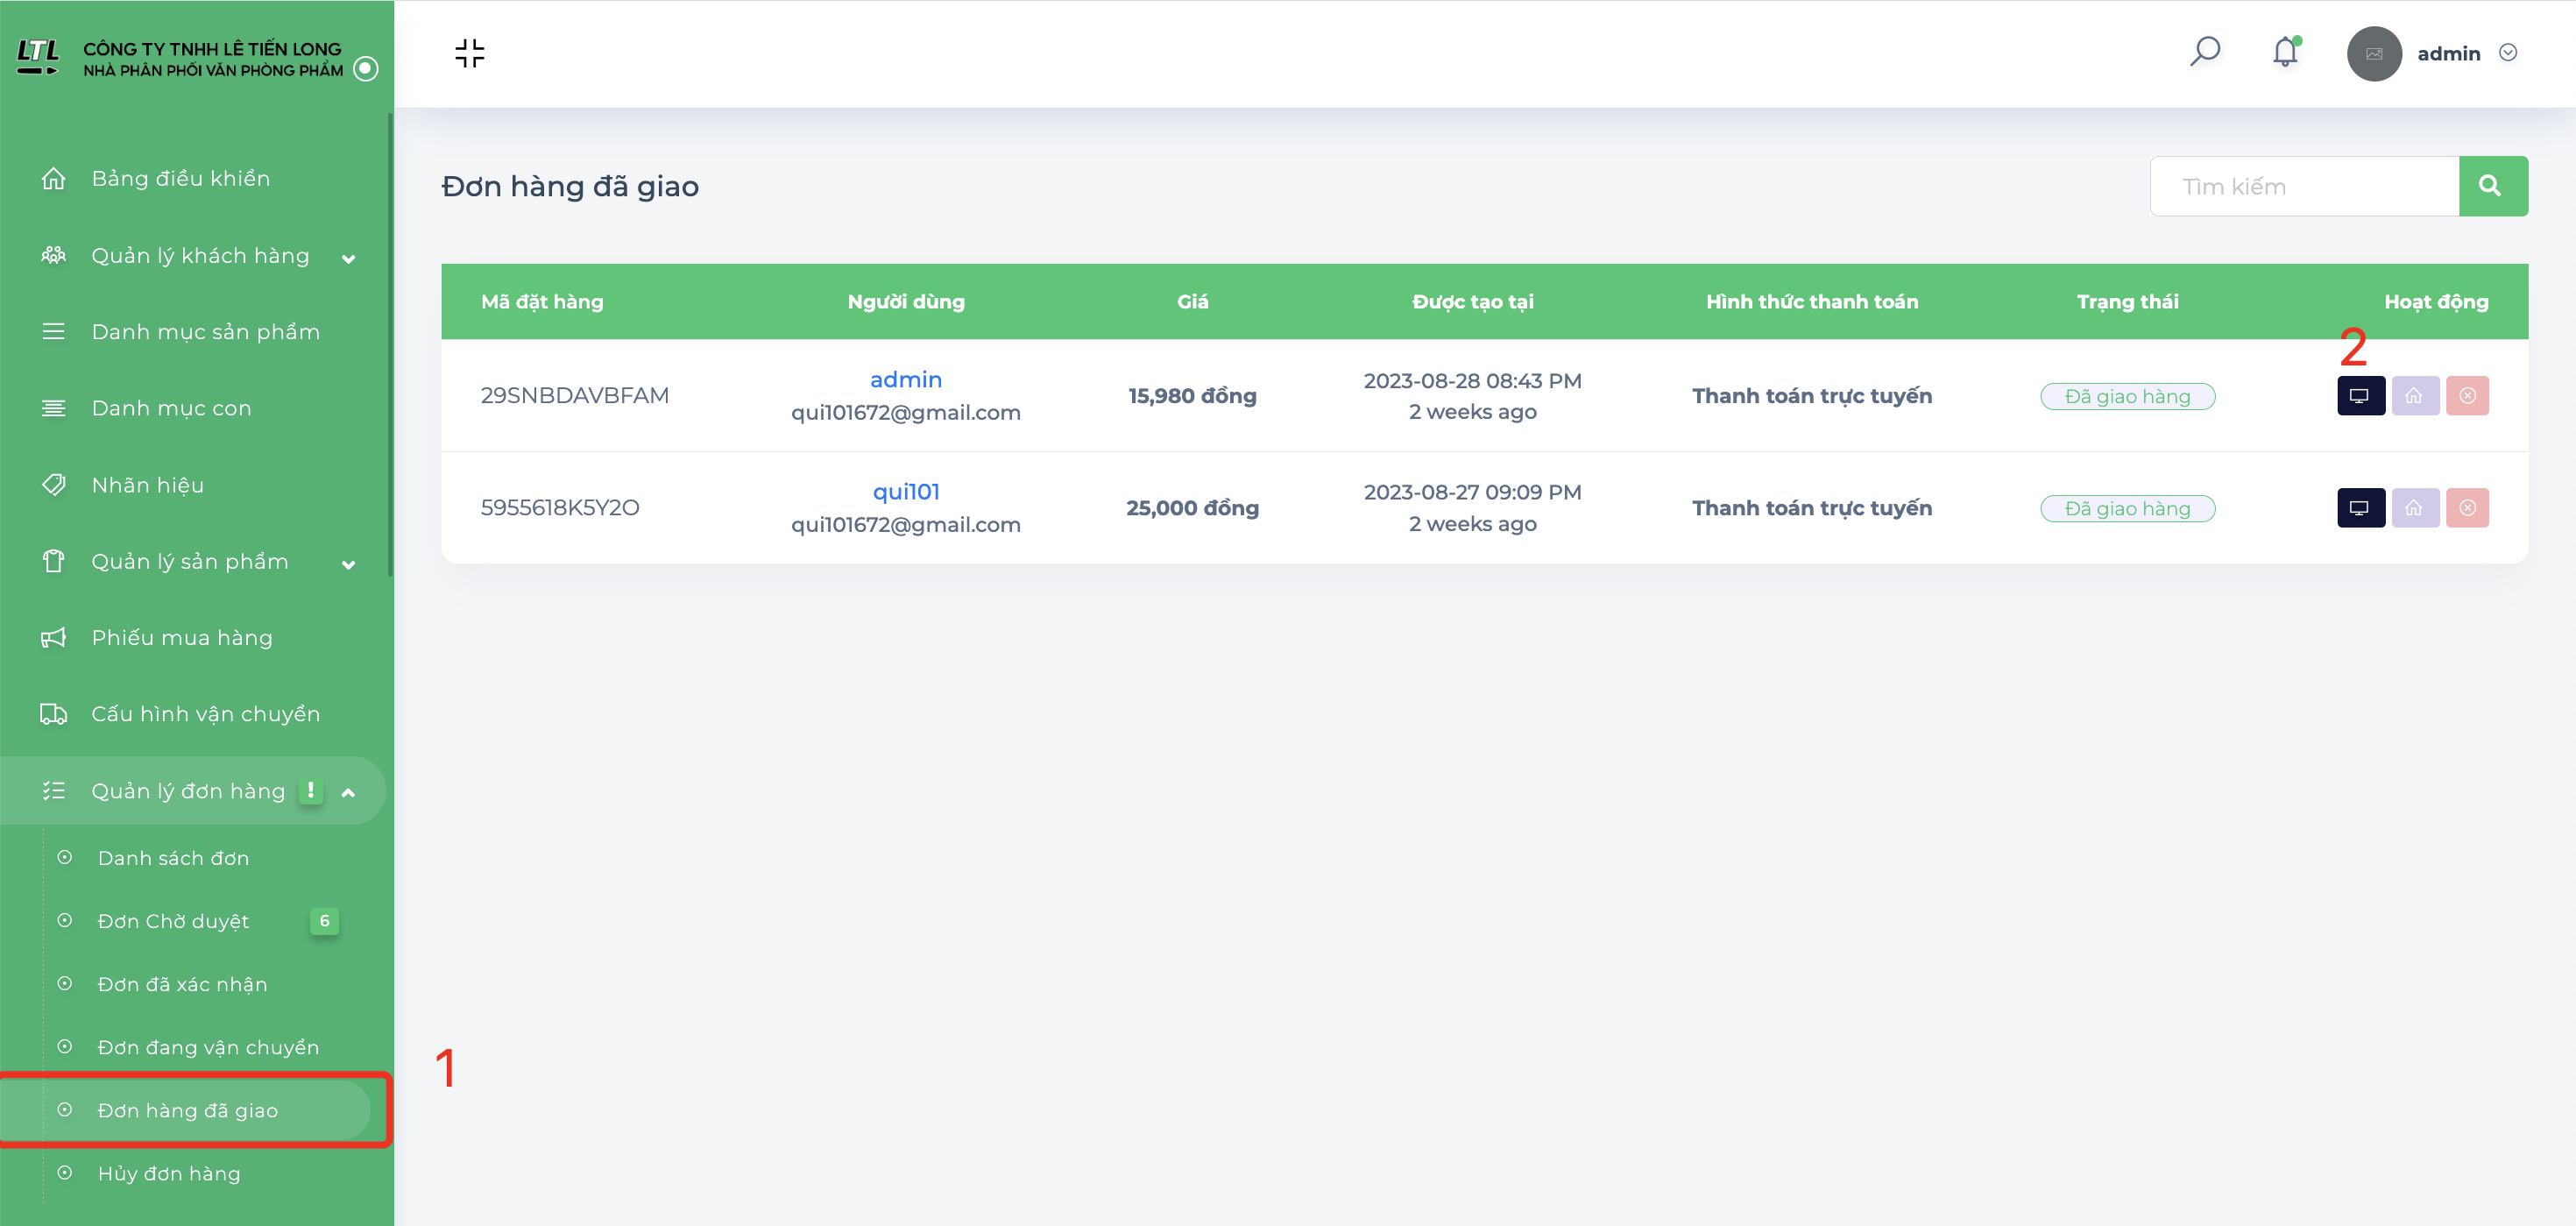The image size is (2576, 1226).
Task: Click the fullscreen collapse icon in header
Action: point(469,53)
